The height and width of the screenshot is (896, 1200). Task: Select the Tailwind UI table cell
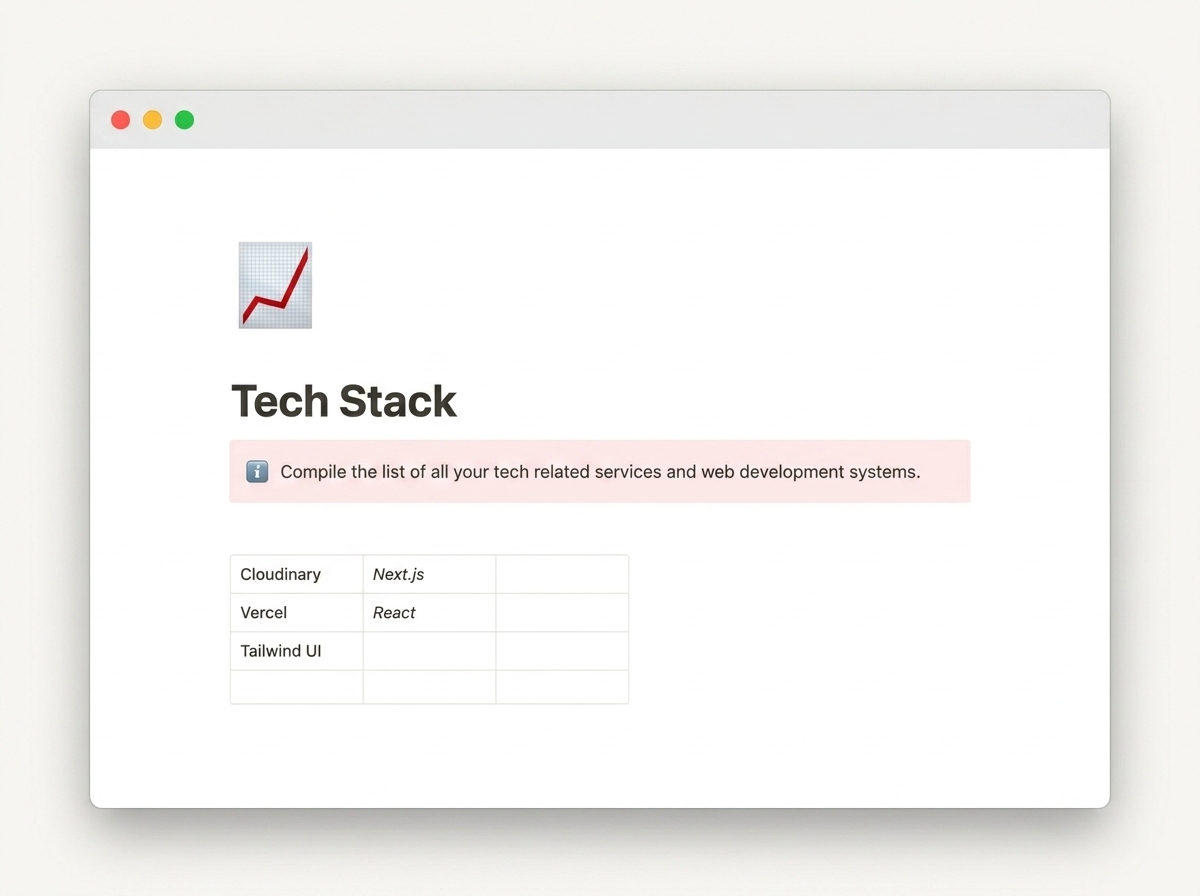pyautogui.click(x=297, y=650)
